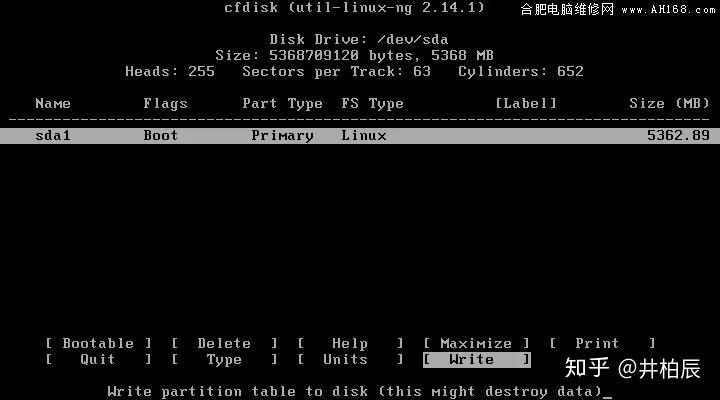Select the Maximize menu option
This screenshot has height=400, width=720.
tap(476, 343)
